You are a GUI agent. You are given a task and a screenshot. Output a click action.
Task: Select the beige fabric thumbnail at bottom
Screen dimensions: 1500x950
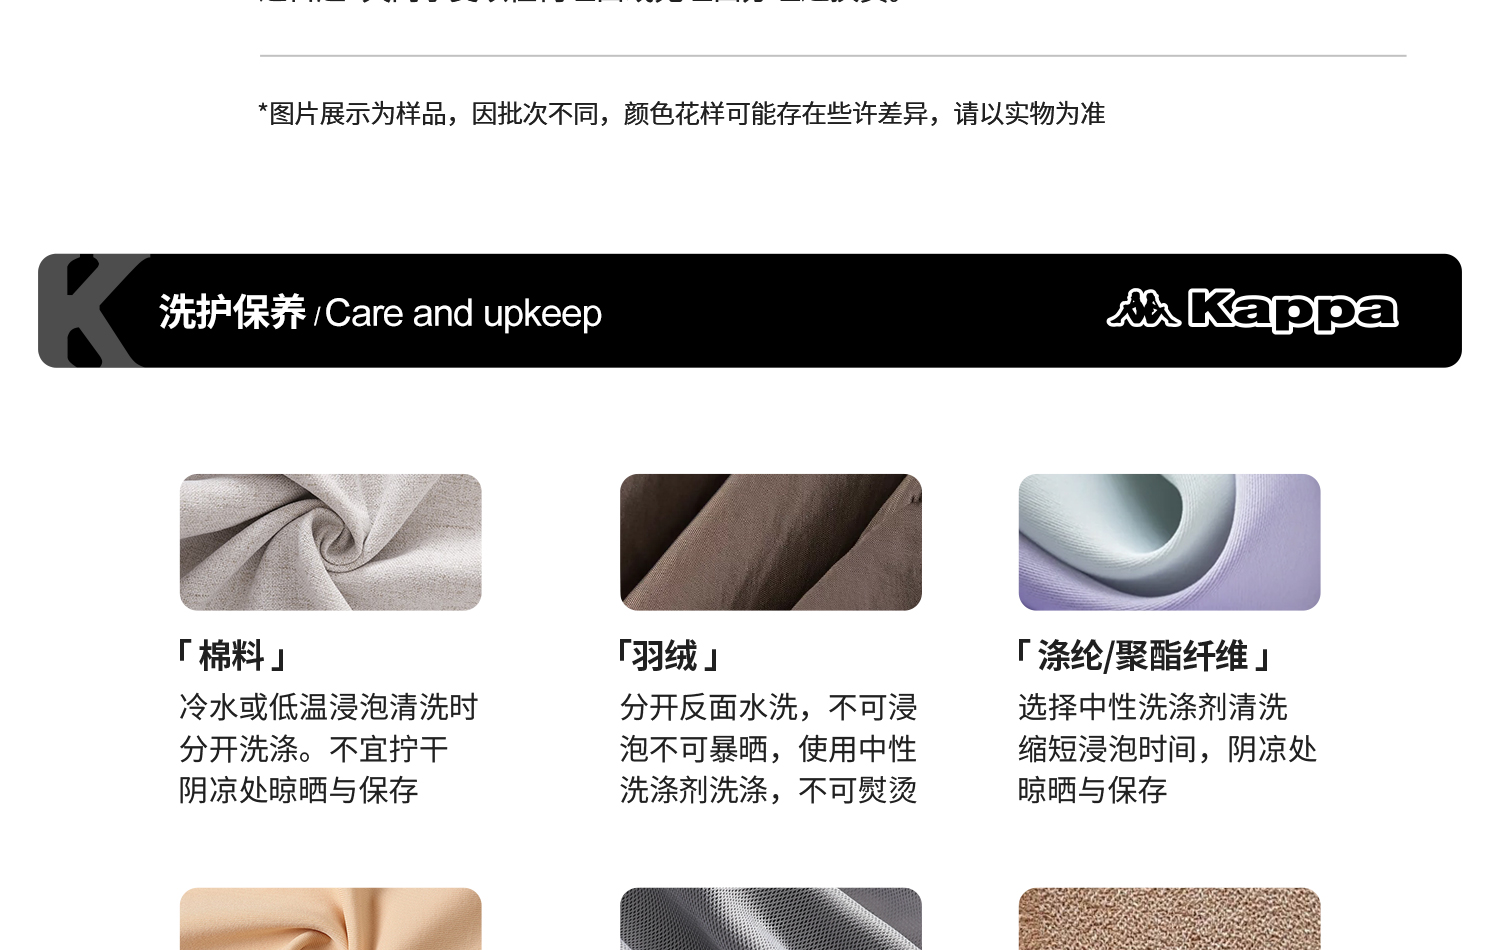(331, 919)
